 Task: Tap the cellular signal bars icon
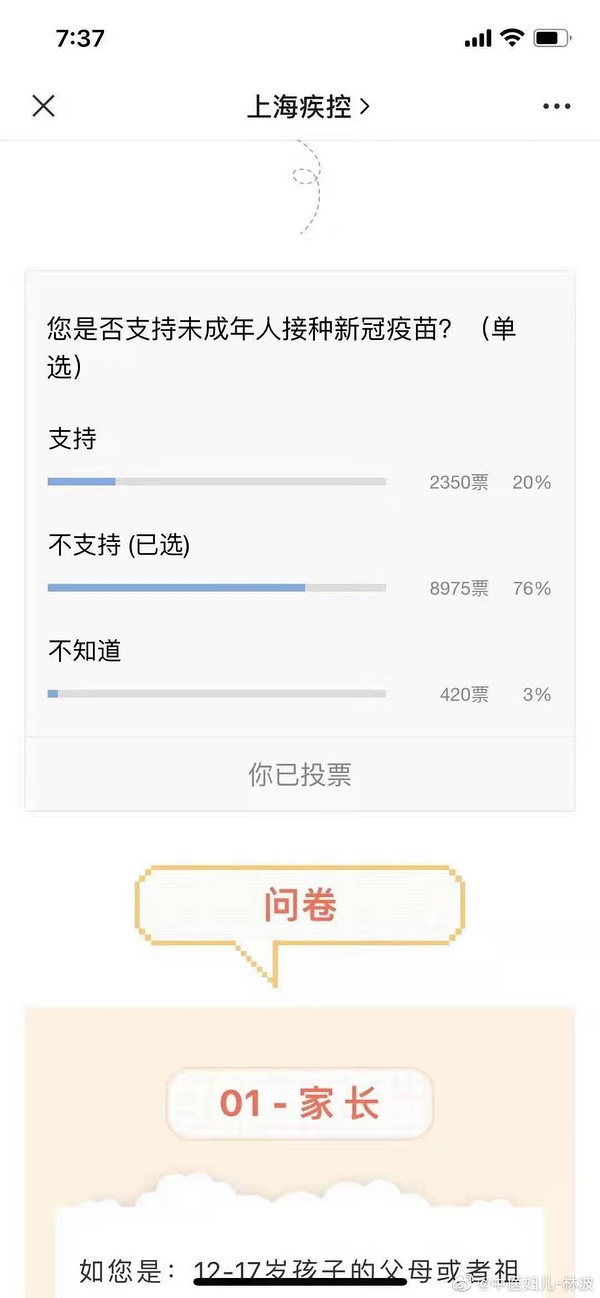coord(478,39)
